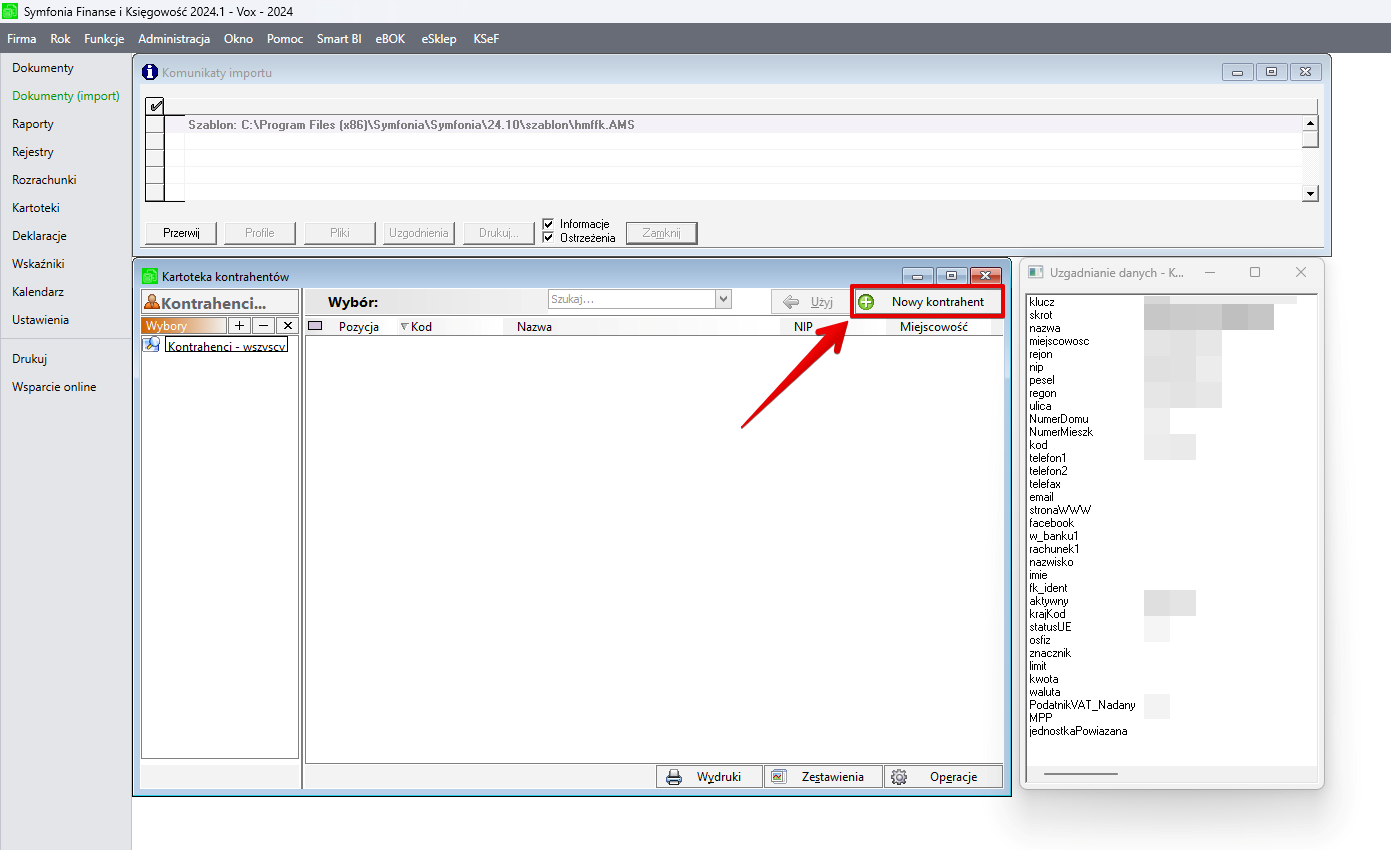Open Rozrachunki in the sidebar
The image size is (1391, 850).
(44, 180)
